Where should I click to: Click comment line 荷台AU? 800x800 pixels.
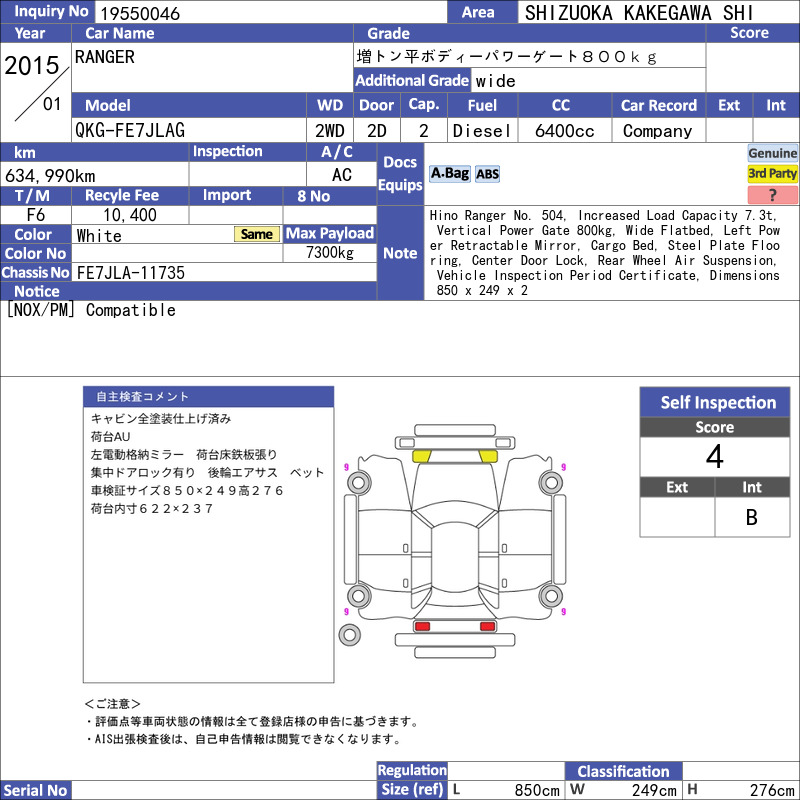coord(110,437)
